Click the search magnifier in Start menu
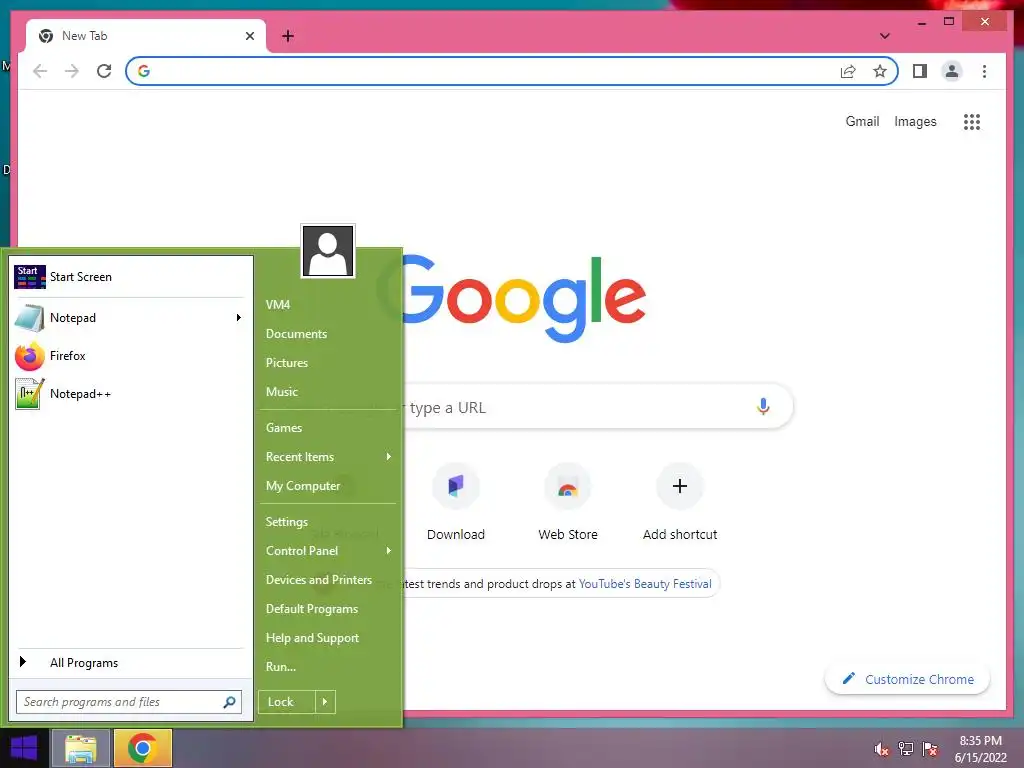The width and height of the screenshot is (1024, 768). click(229, 702)
